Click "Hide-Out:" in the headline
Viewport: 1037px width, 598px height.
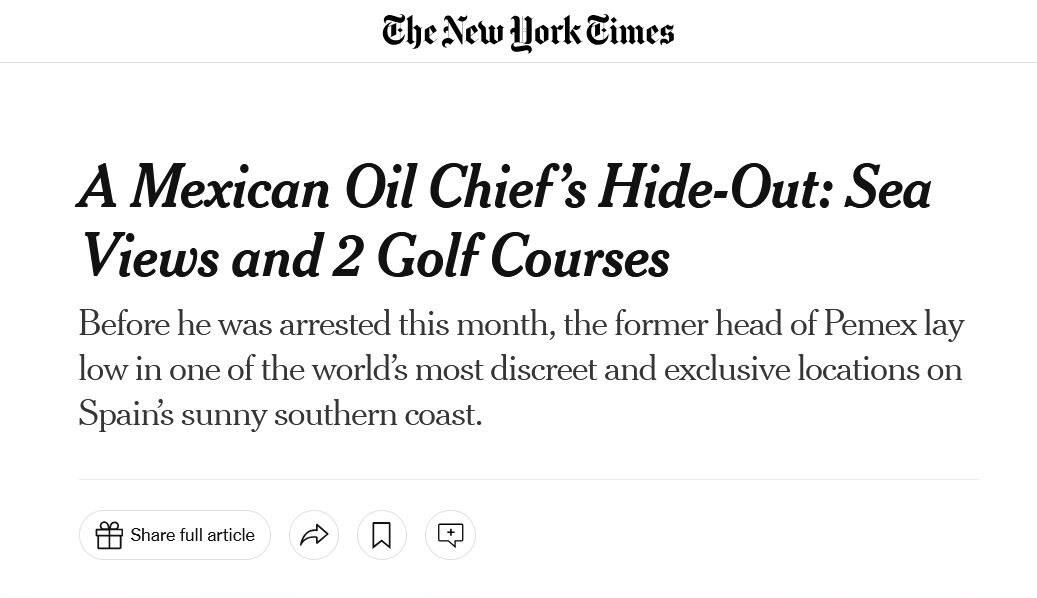point(714,188)
